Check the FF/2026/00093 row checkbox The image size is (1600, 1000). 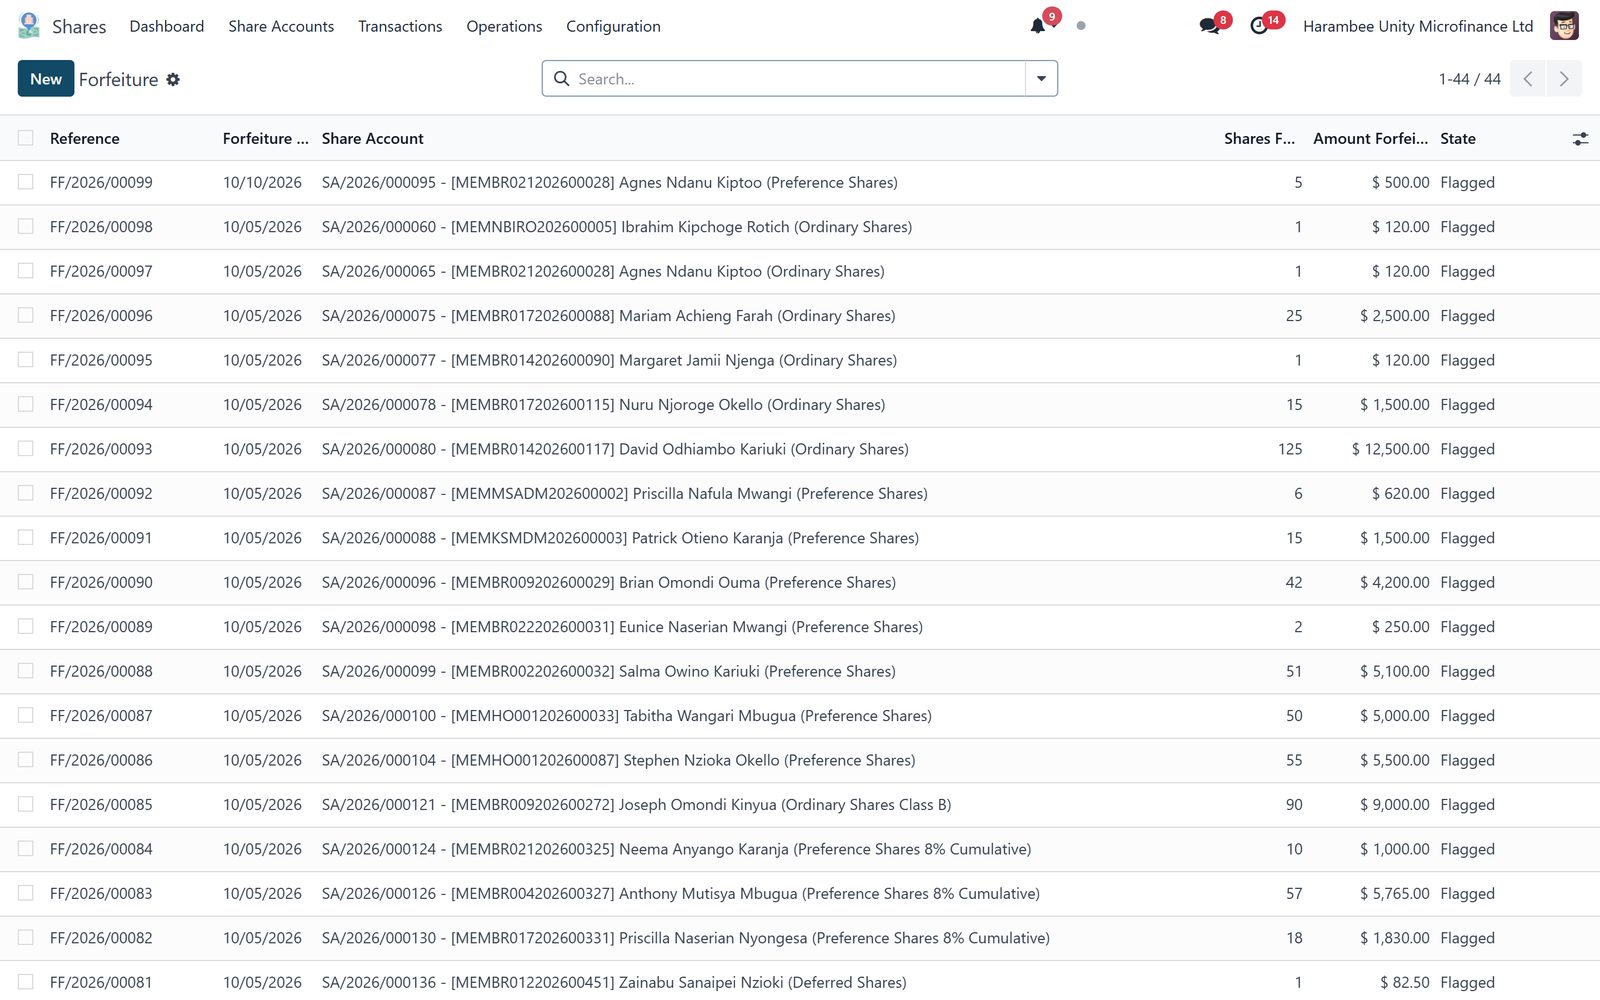26,448
